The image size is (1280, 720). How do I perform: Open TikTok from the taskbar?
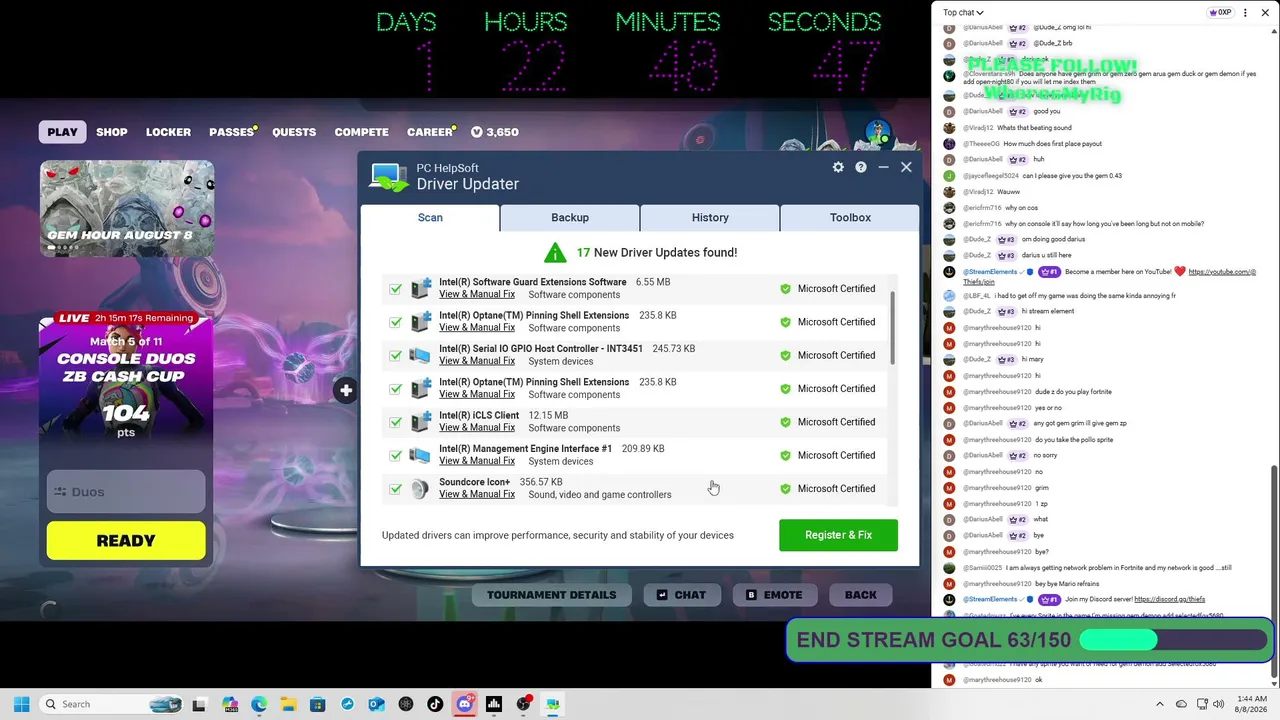pyautogui.click(x=435, y=704)
